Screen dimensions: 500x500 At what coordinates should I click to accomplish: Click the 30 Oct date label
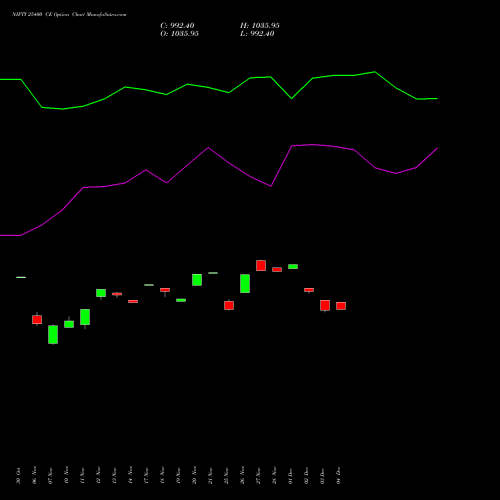tap(18, 476)
